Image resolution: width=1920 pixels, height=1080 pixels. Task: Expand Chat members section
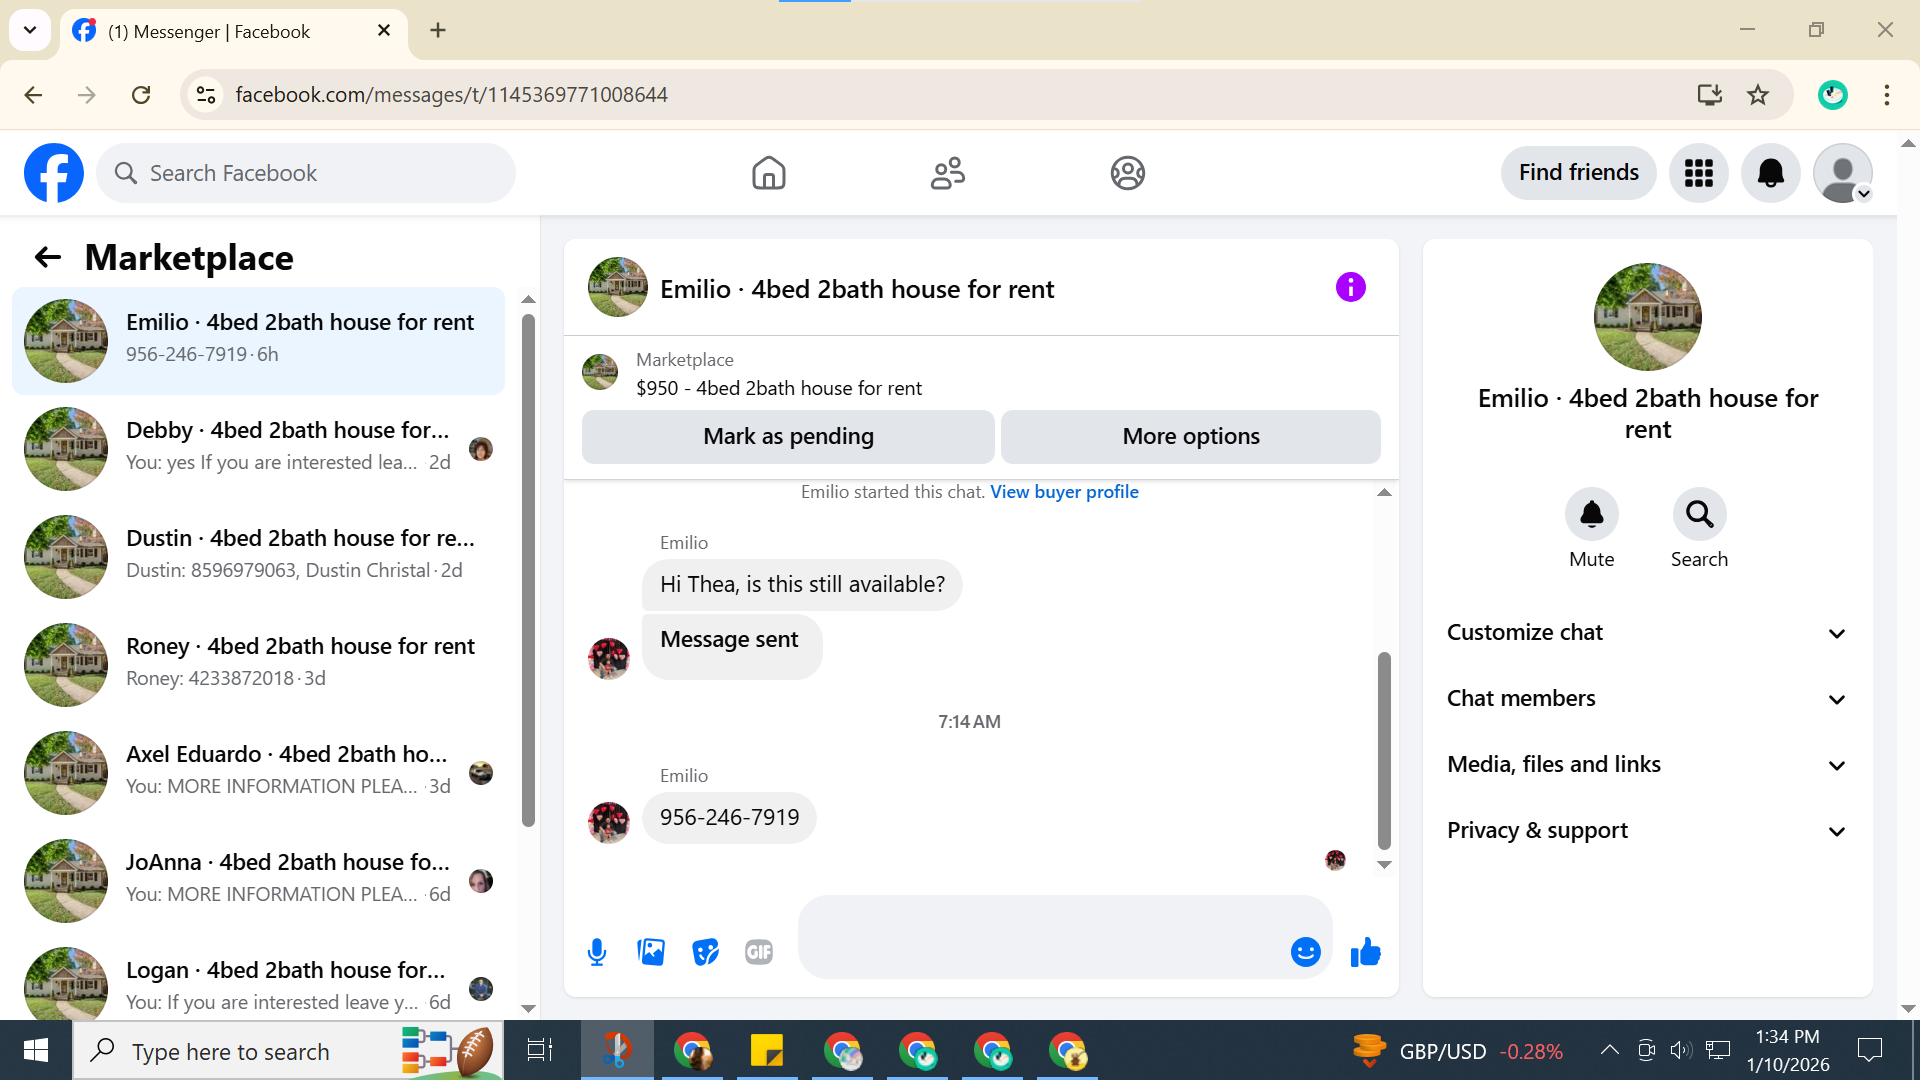coord(1646,699)
